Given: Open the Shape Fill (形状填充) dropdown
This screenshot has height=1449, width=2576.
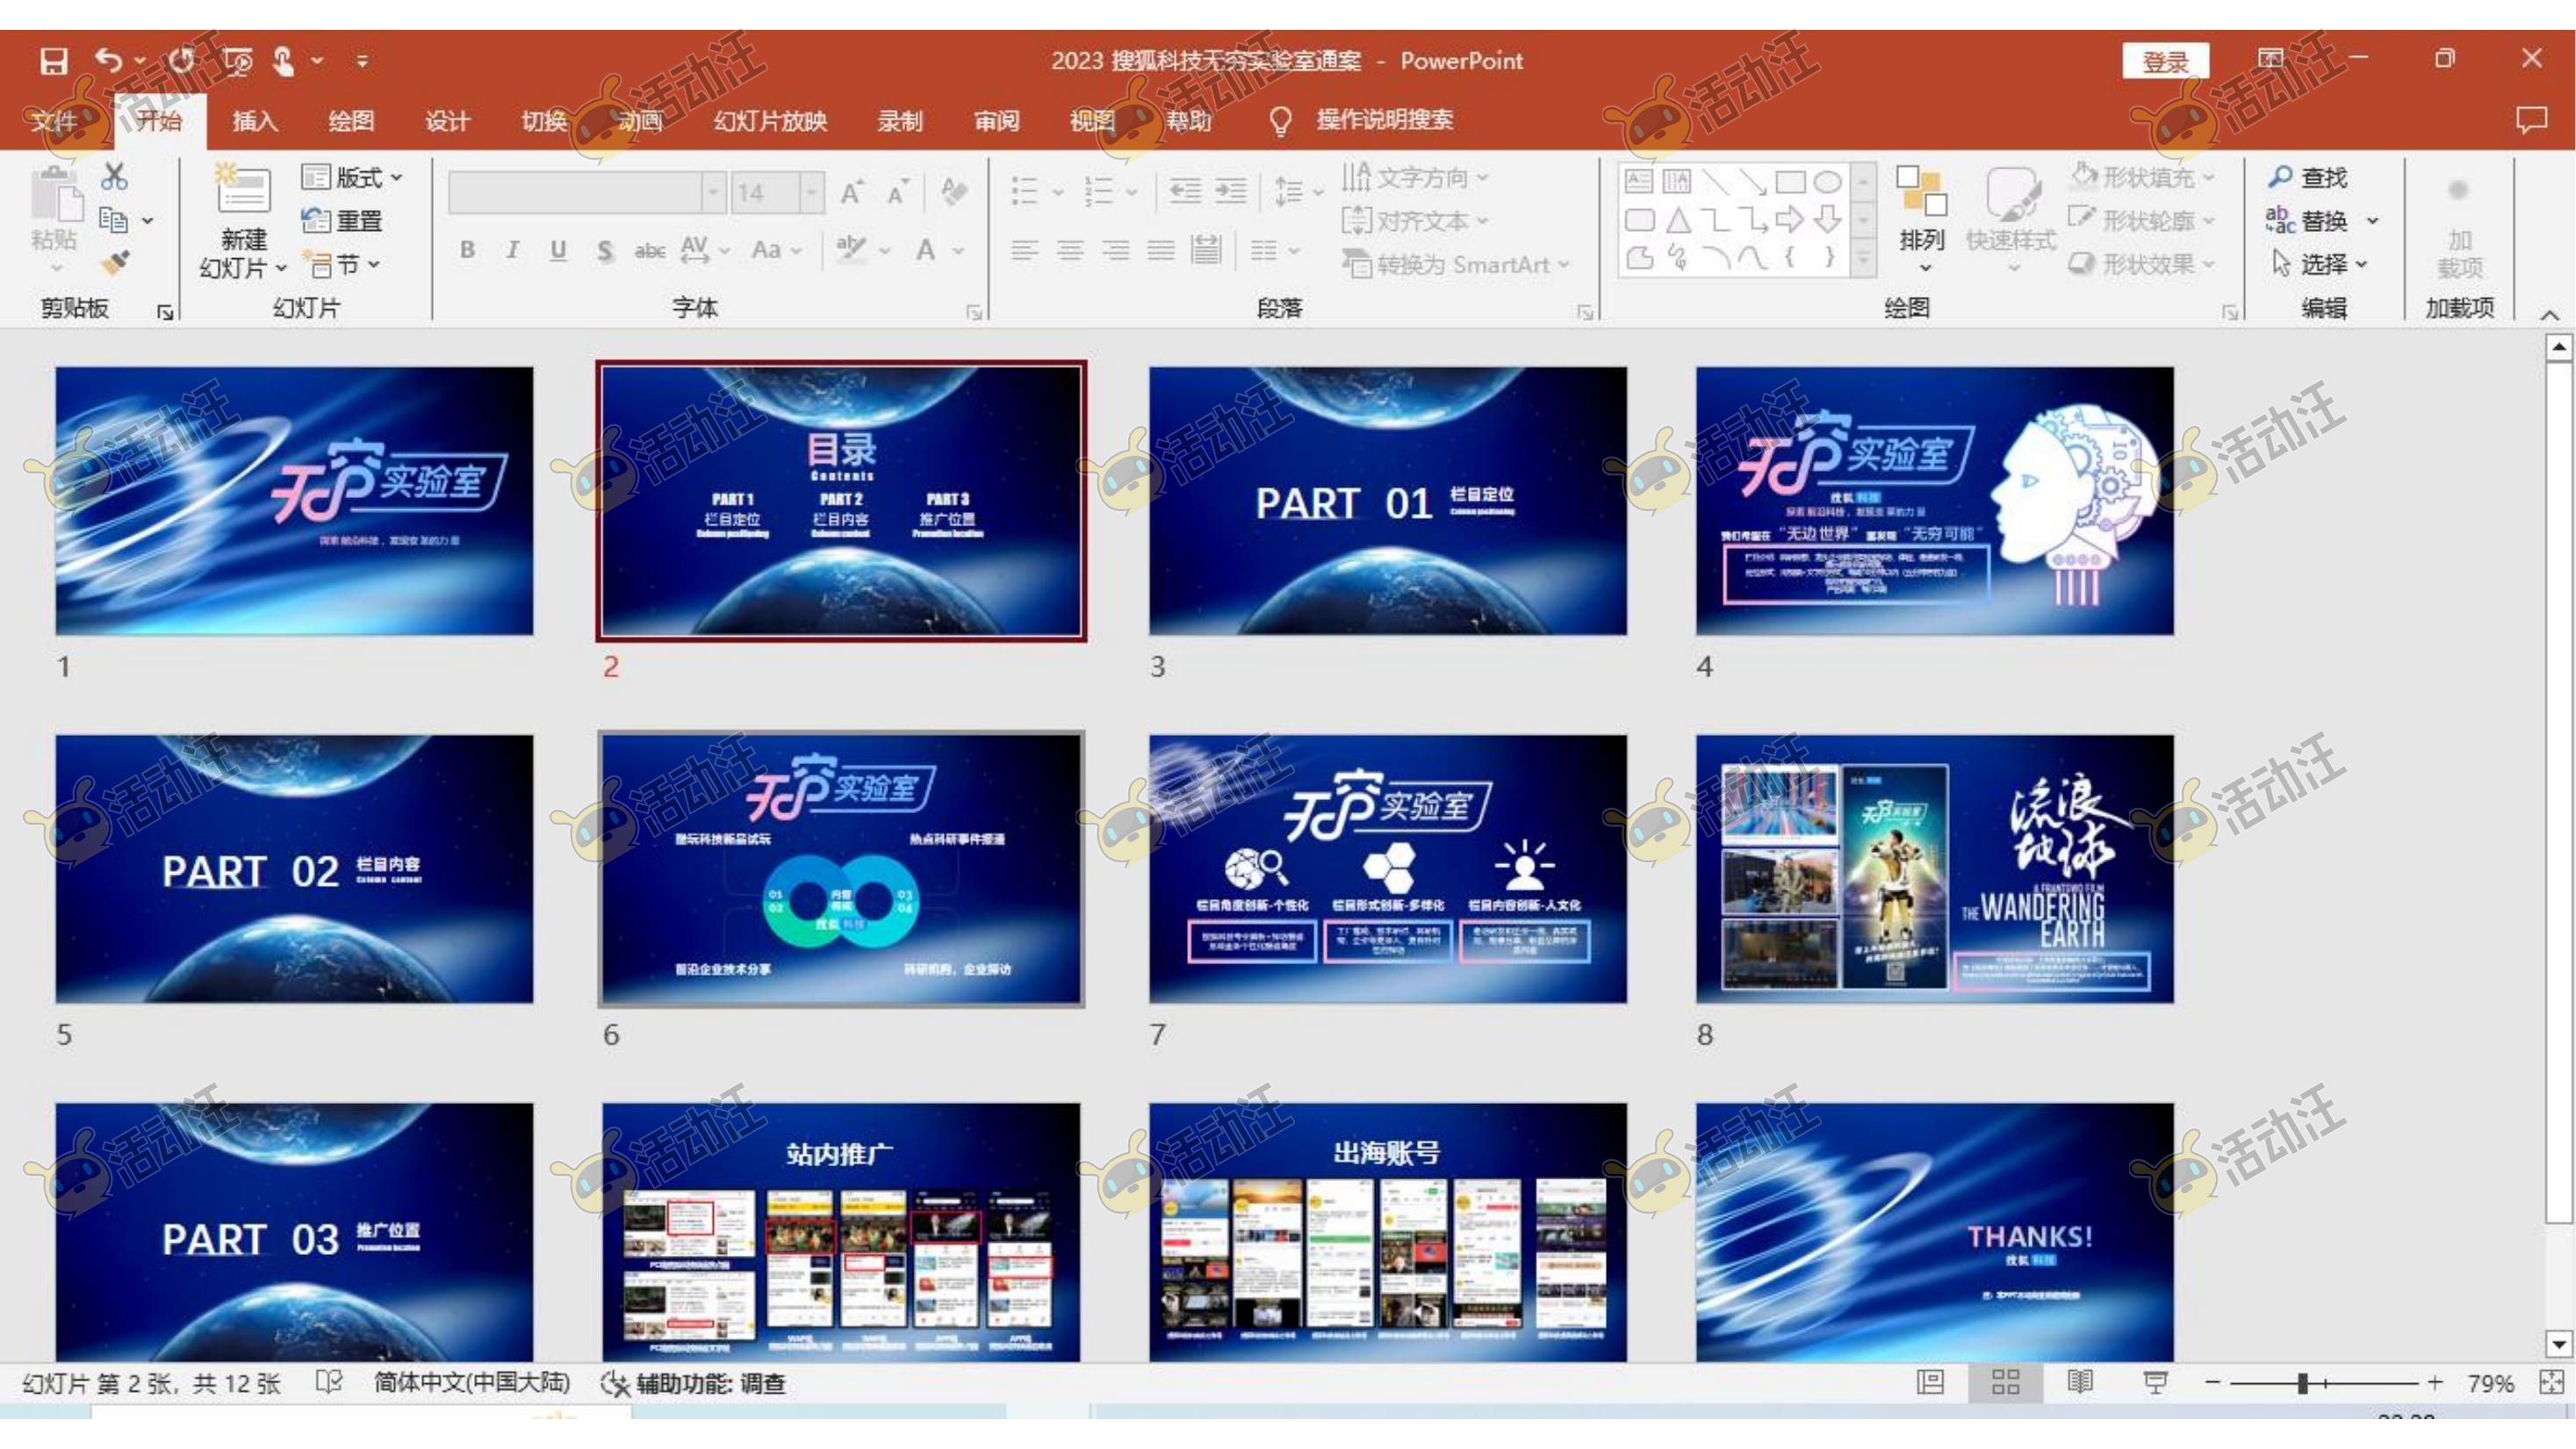Looking at the screenshot, I should 2142,177.
